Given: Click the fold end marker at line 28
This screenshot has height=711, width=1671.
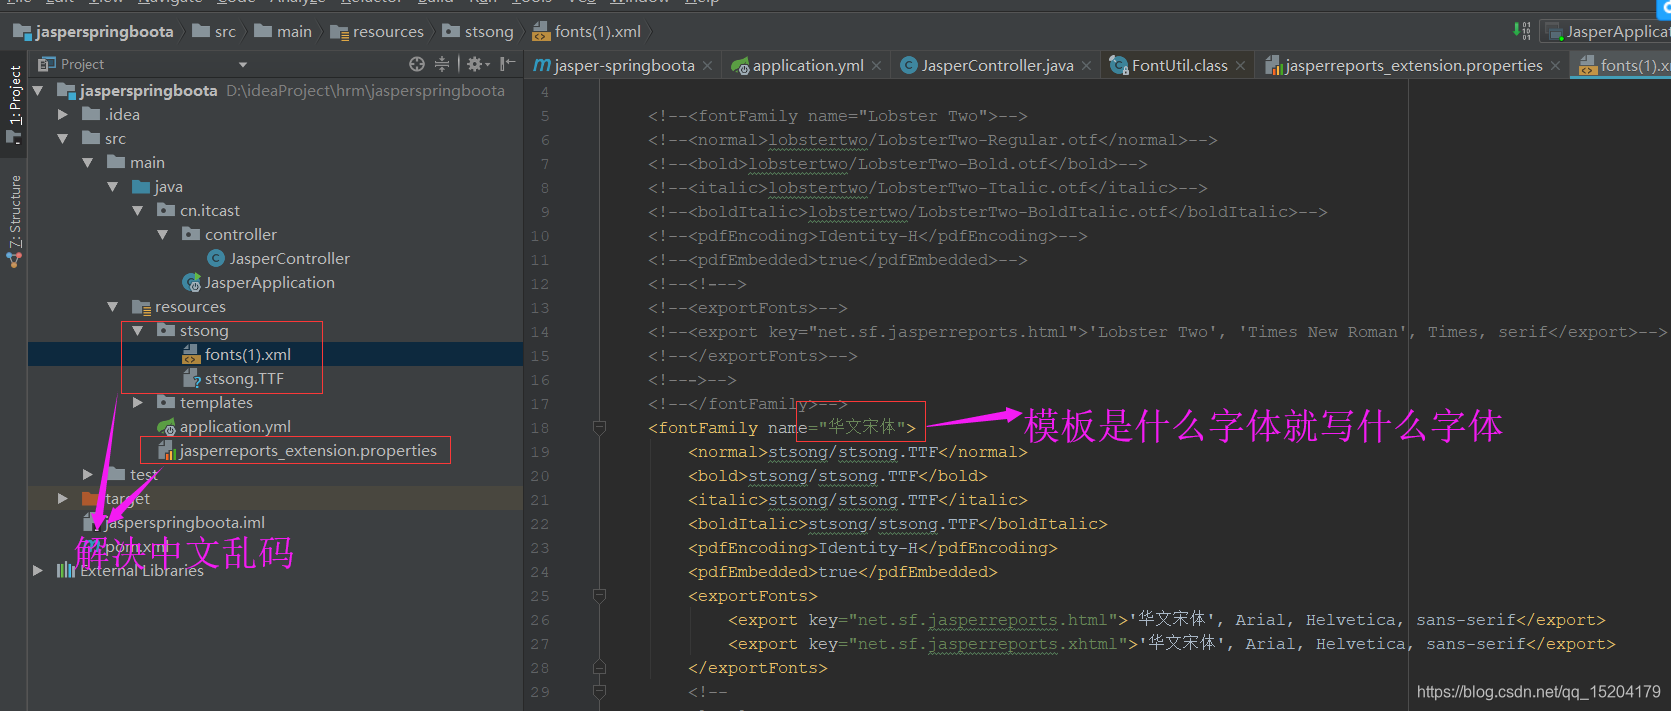Looking at the screenshot, I should [x=599, y=668].
